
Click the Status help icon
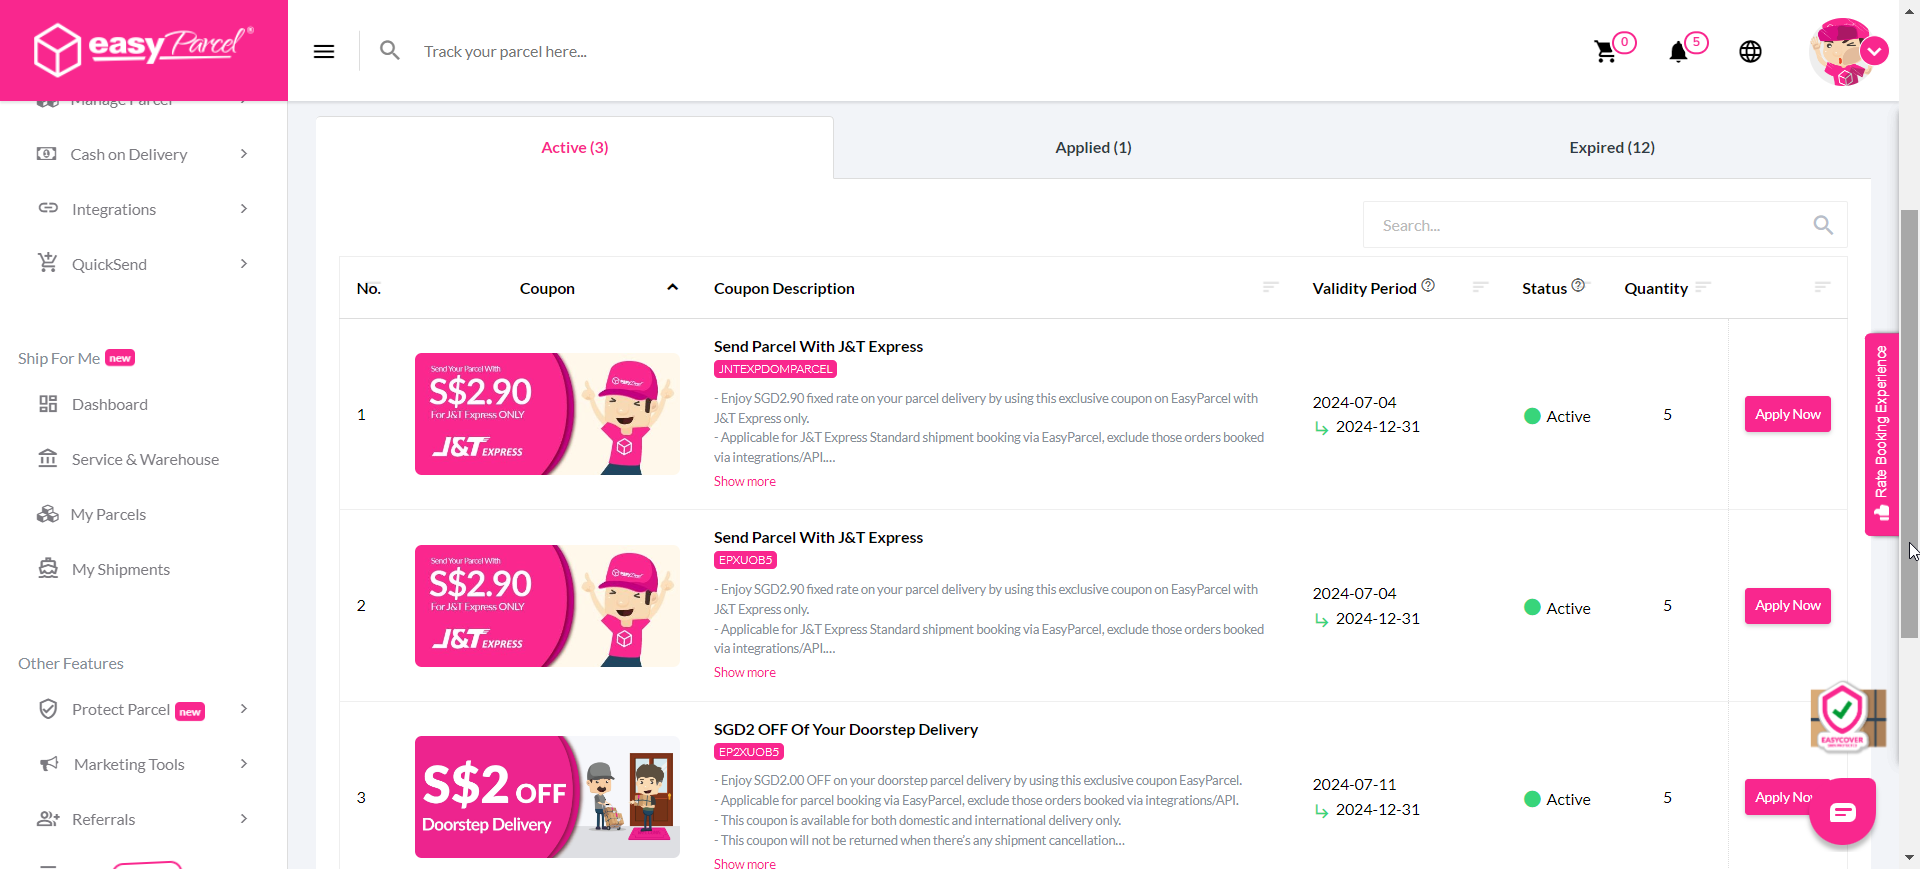tap(1578, 285)
